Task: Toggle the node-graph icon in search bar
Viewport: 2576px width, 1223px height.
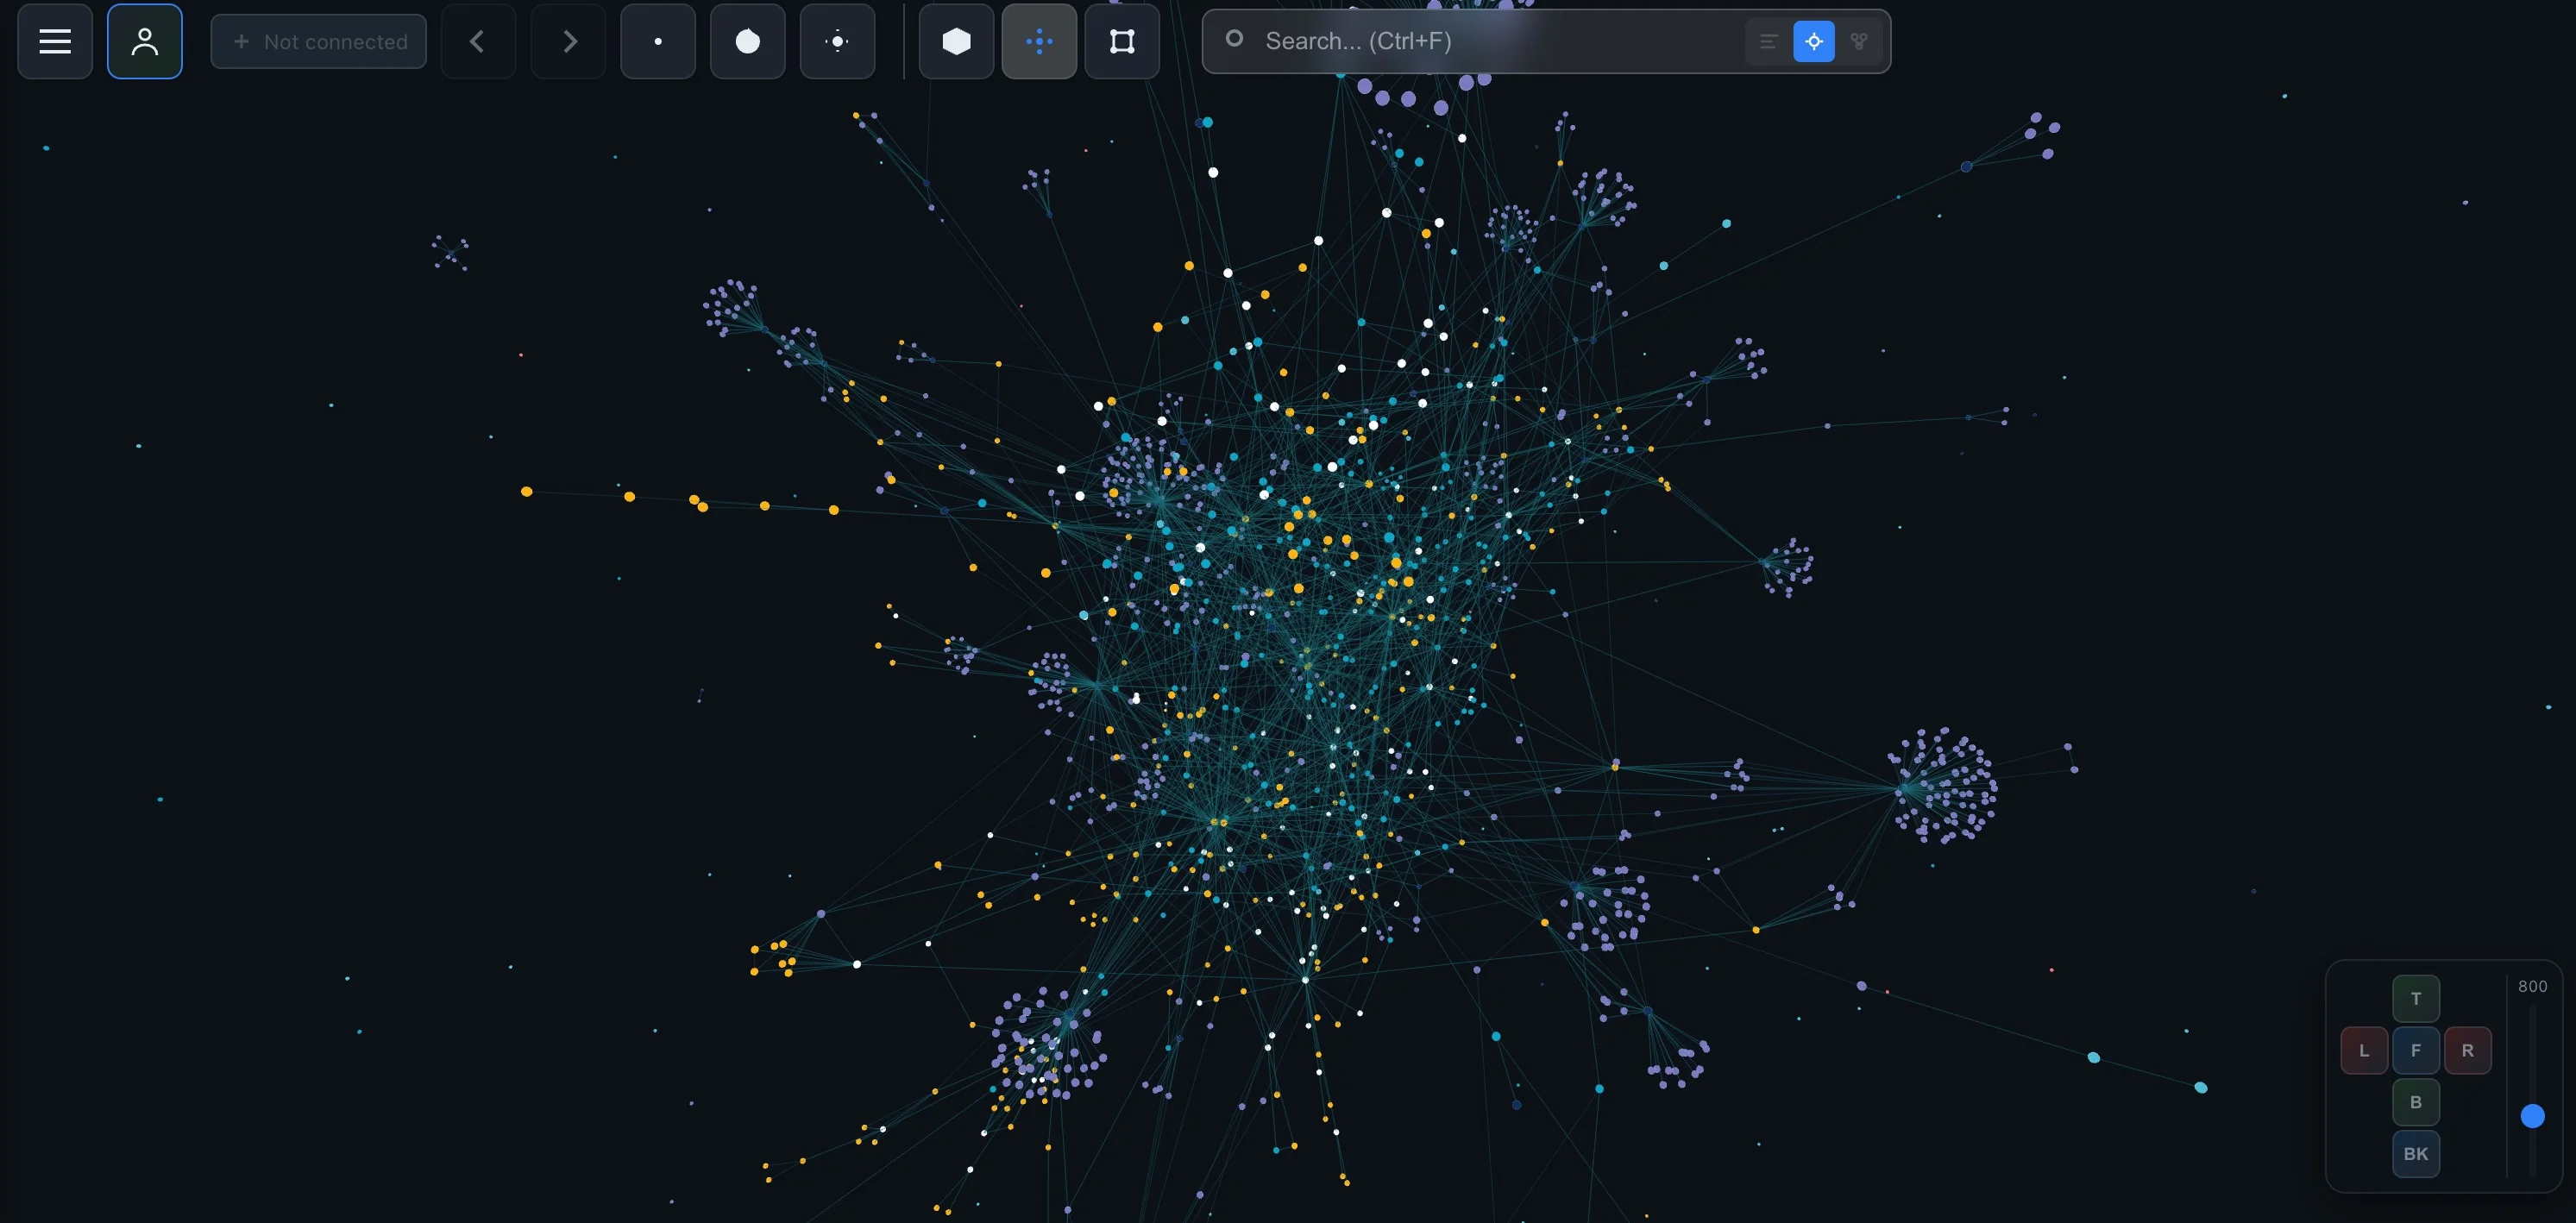Action: click(1859, 41)
